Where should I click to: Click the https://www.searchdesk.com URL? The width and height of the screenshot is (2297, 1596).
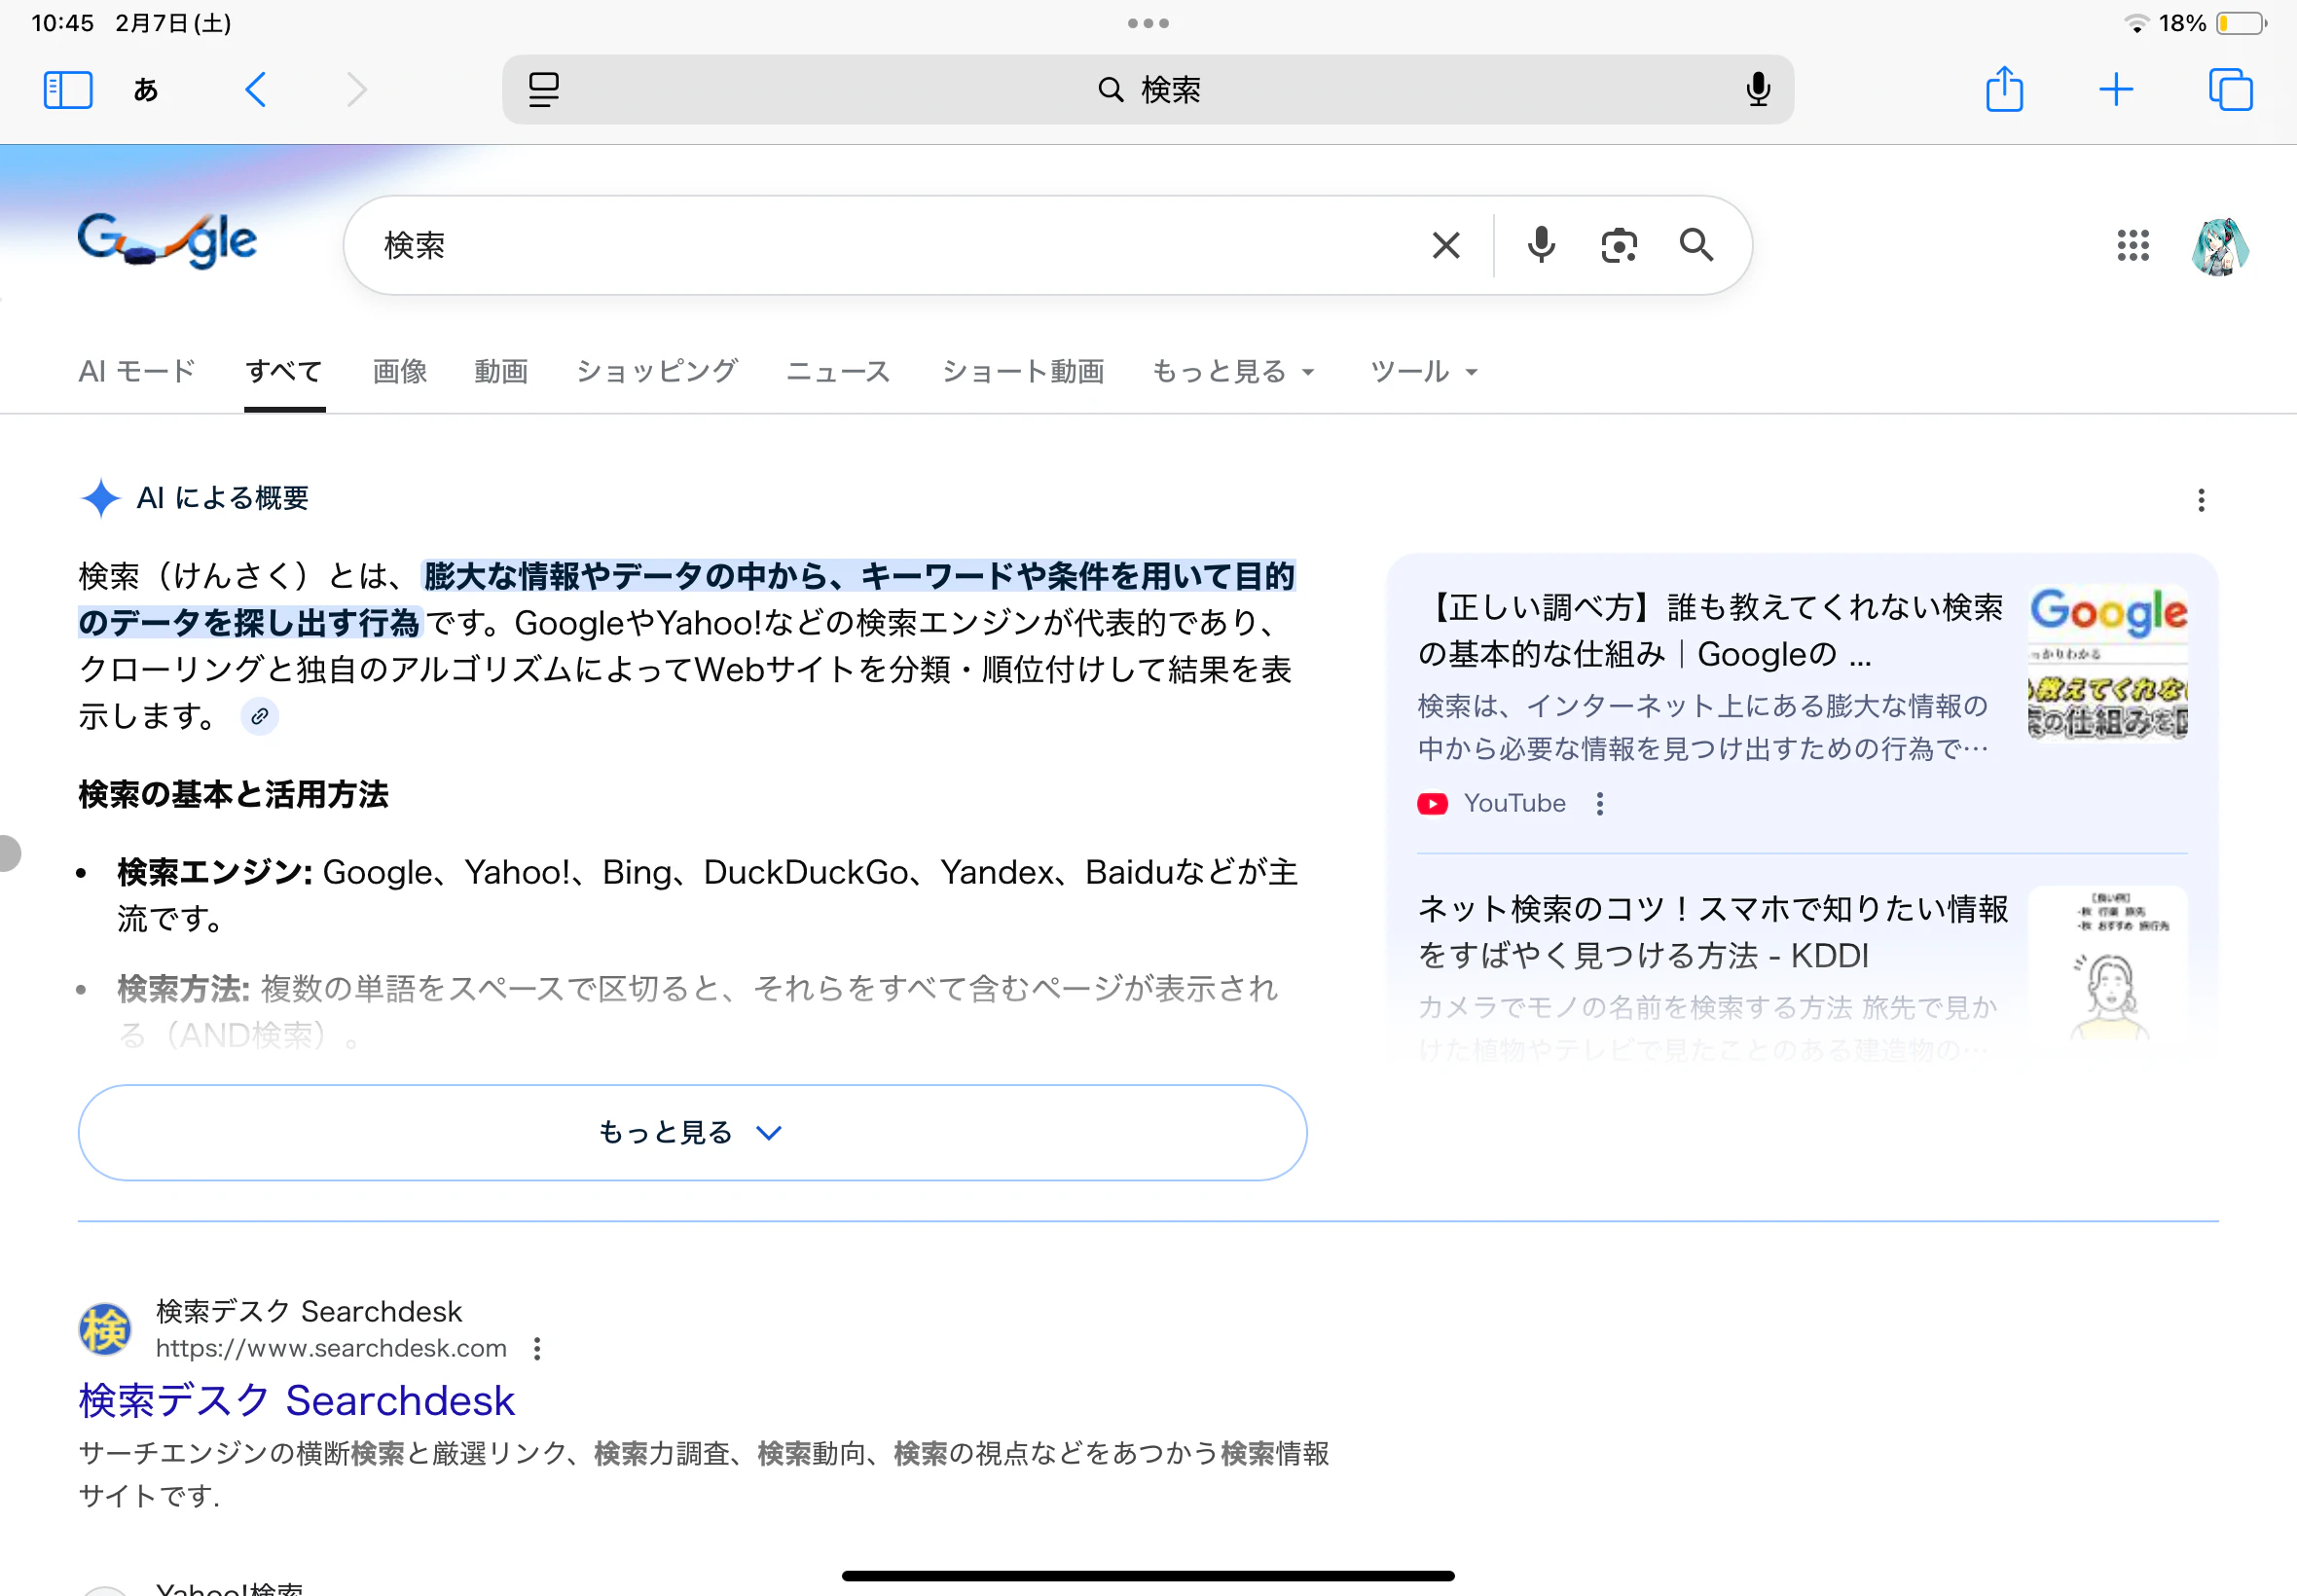pyautogui.click(x=331, y=1349)
